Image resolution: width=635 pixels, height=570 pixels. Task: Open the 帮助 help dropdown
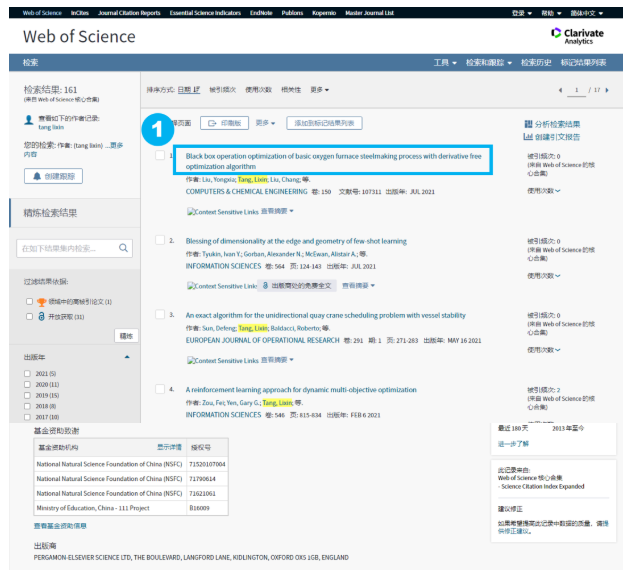pos(551,13)
